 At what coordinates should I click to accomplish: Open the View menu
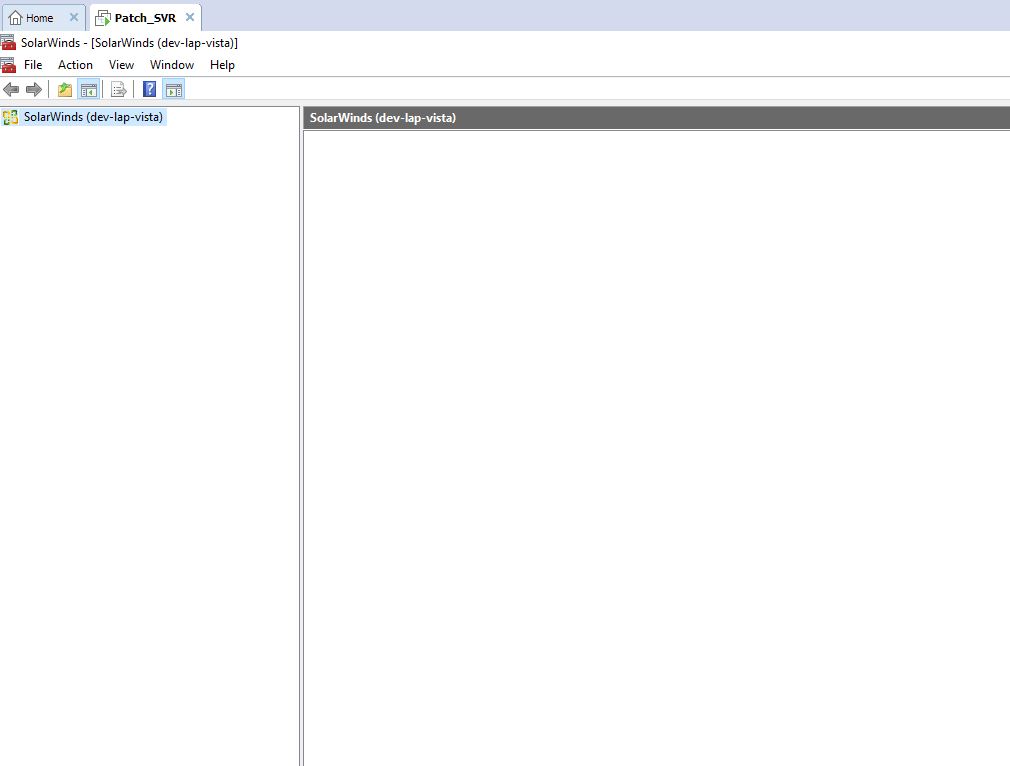121,65
